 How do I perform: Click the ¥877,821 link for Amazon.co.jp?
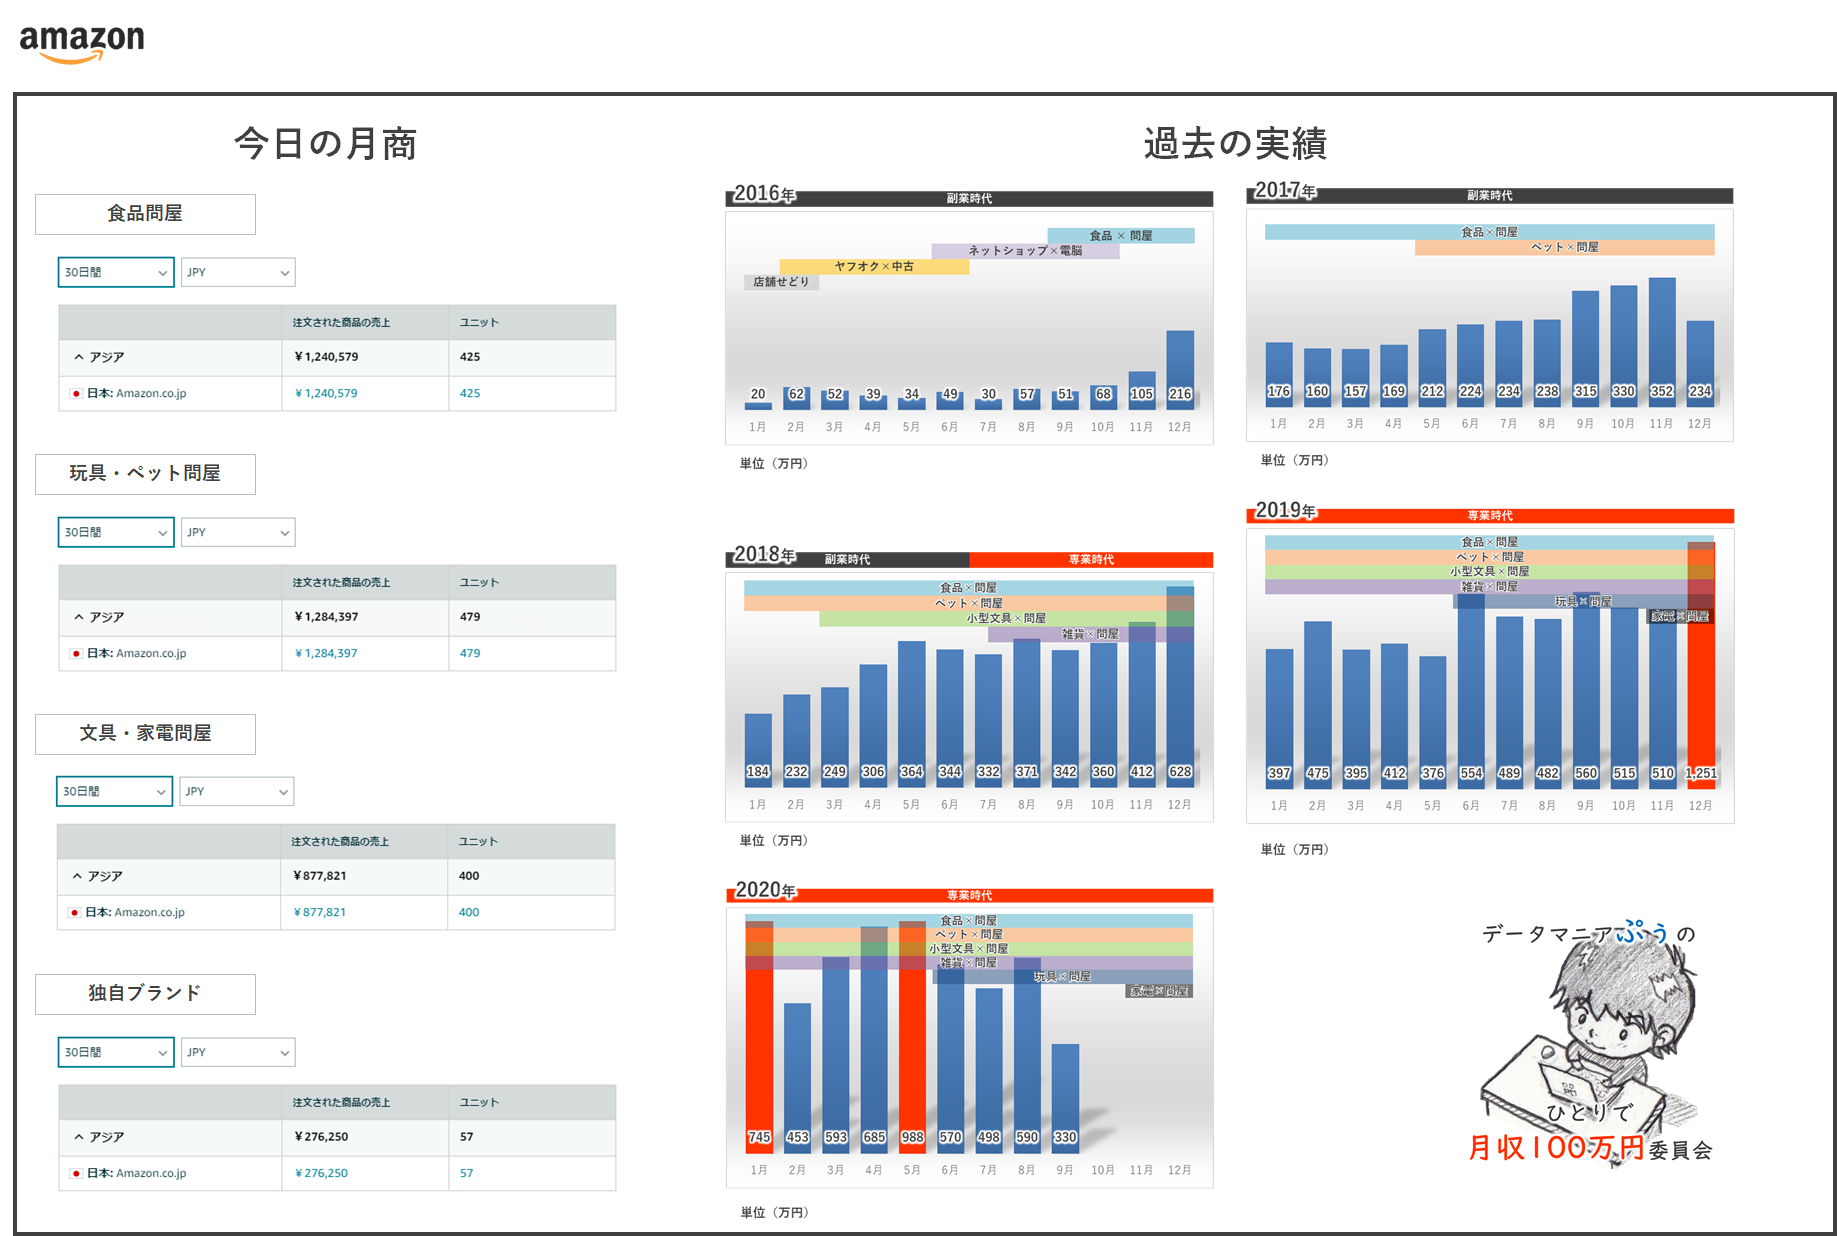(x=320, y=912)
